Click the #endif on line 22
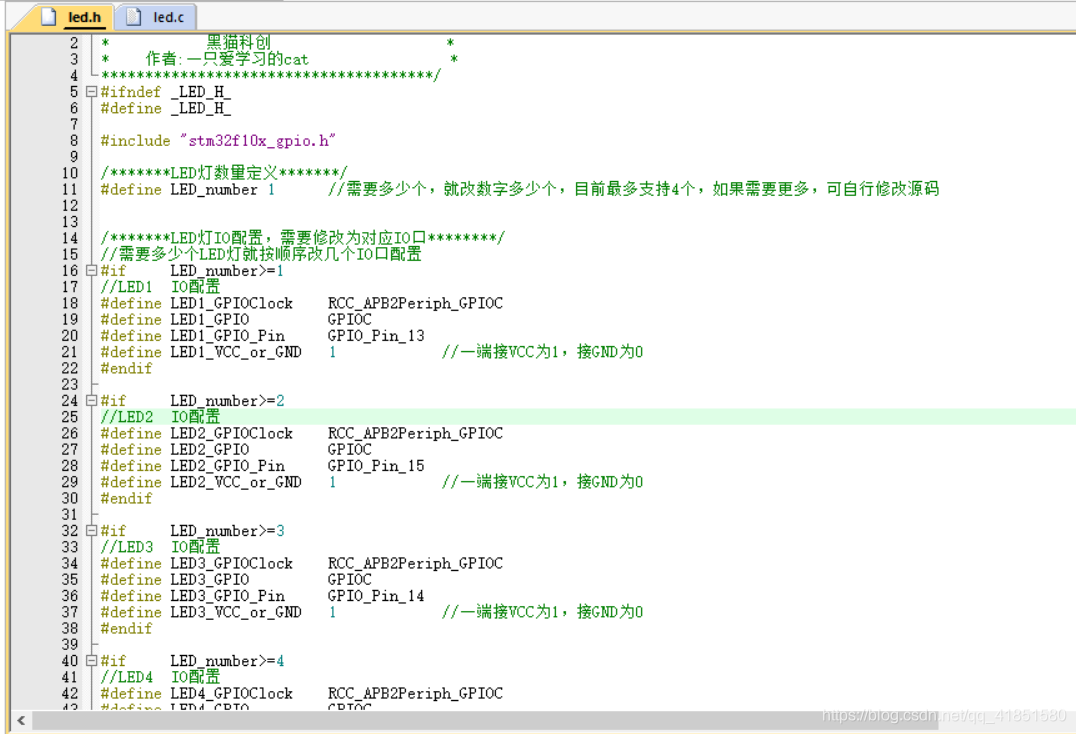 126,368
